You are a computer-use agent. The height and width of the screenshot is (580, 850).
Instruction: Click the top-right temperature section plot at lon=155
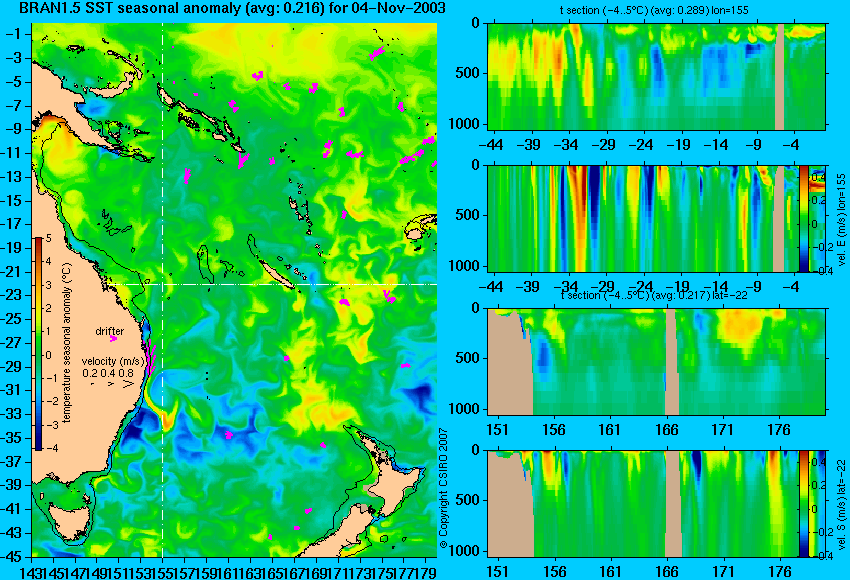656,76
